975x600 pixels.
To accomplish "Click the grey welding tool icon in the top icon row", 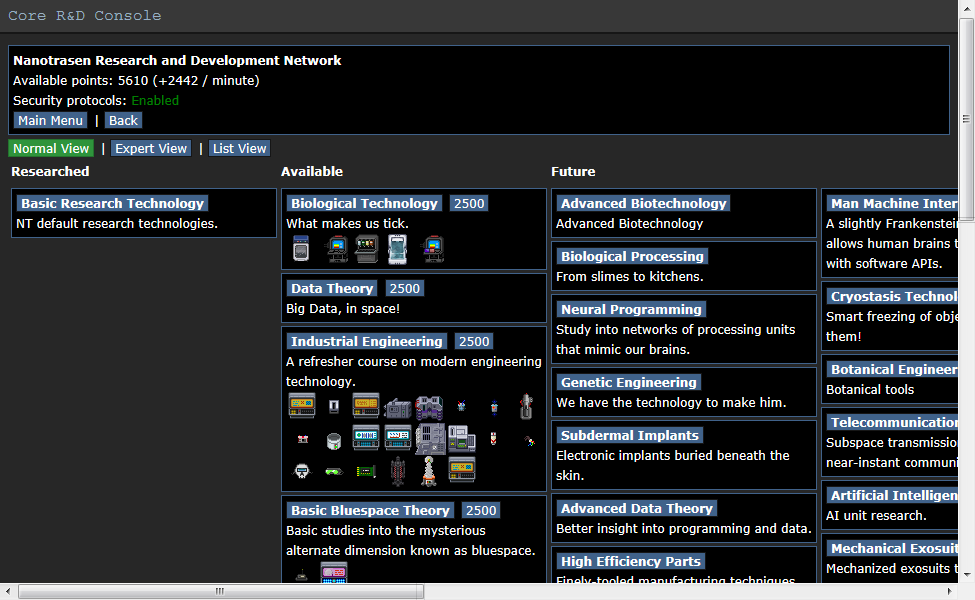I will tap(526, 407).
